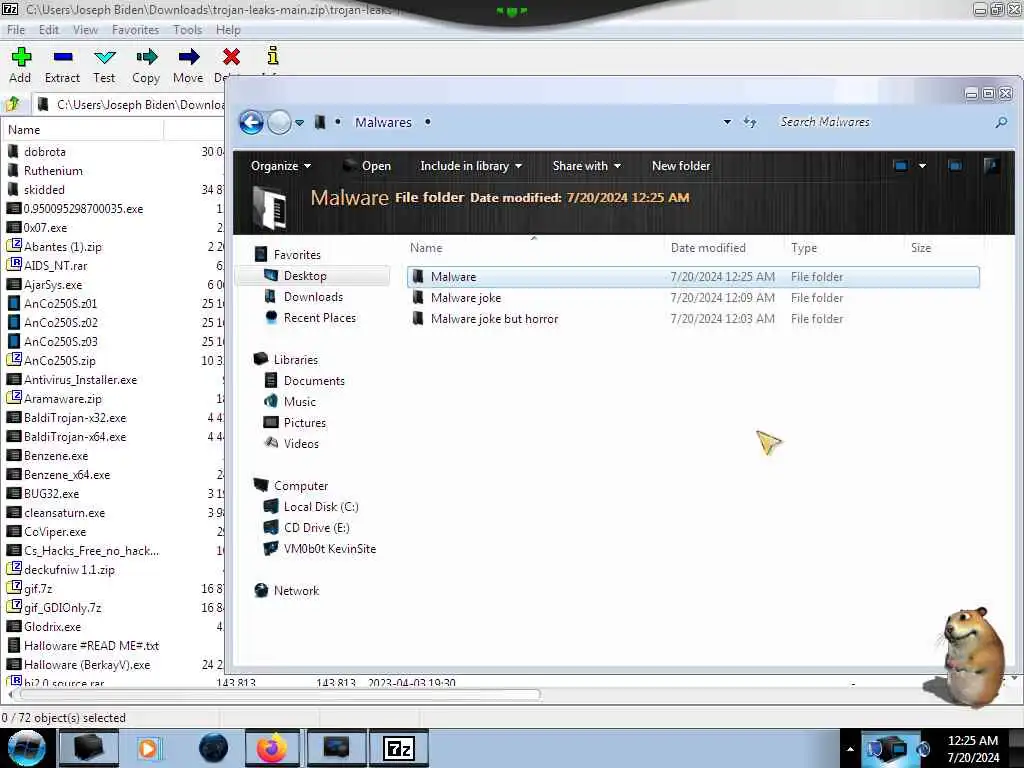This screenshot has height=768, width=1024.
Task: Click the Explorer Help icon
Action: tap(991, 166)
